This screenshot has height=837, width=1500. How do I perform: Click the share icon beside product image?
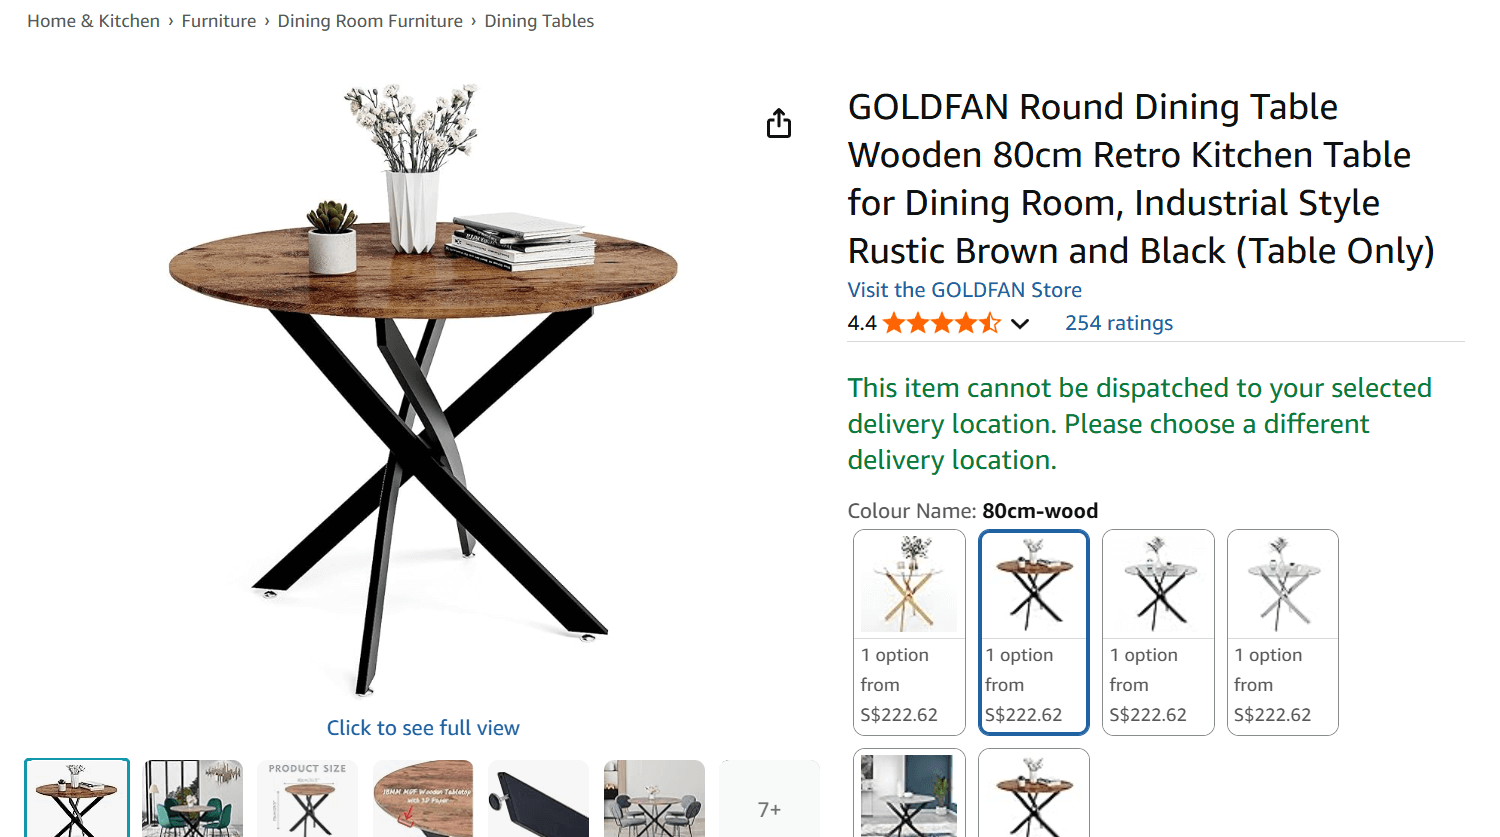click(779, 124)
